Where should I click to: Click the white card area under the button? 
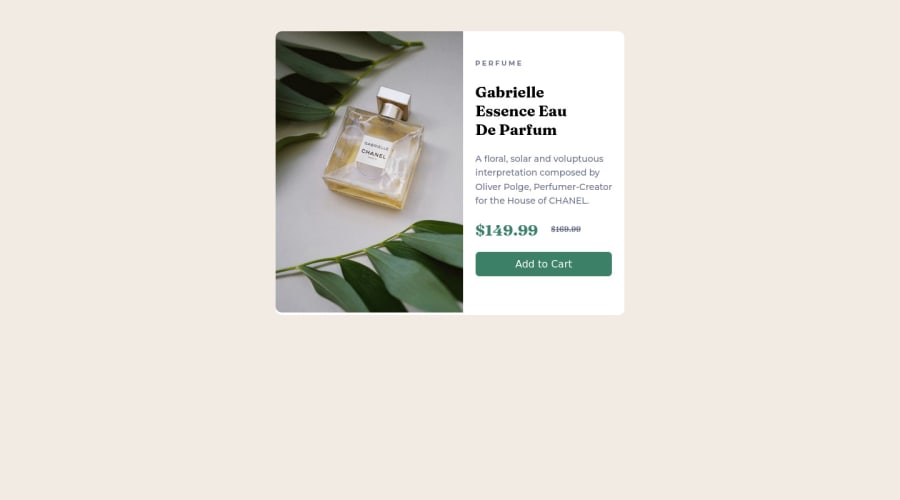[543, 295]
